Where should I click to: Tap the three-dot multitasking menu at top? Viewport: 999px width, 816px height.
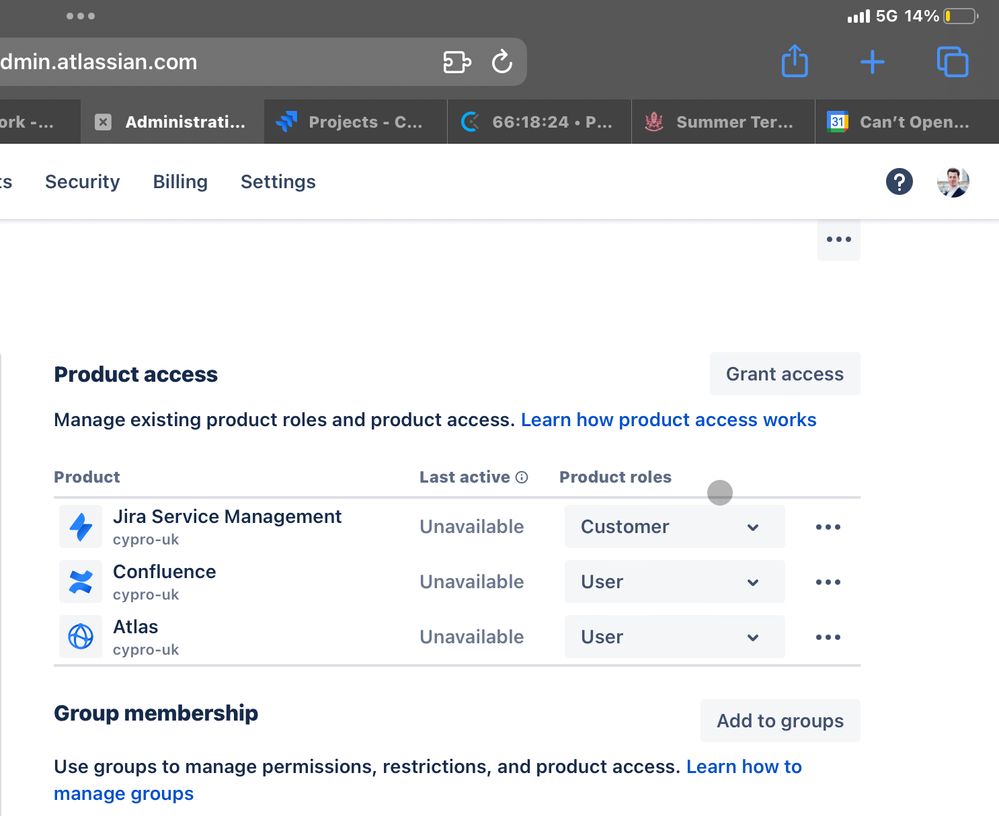[x=80, y=16]
